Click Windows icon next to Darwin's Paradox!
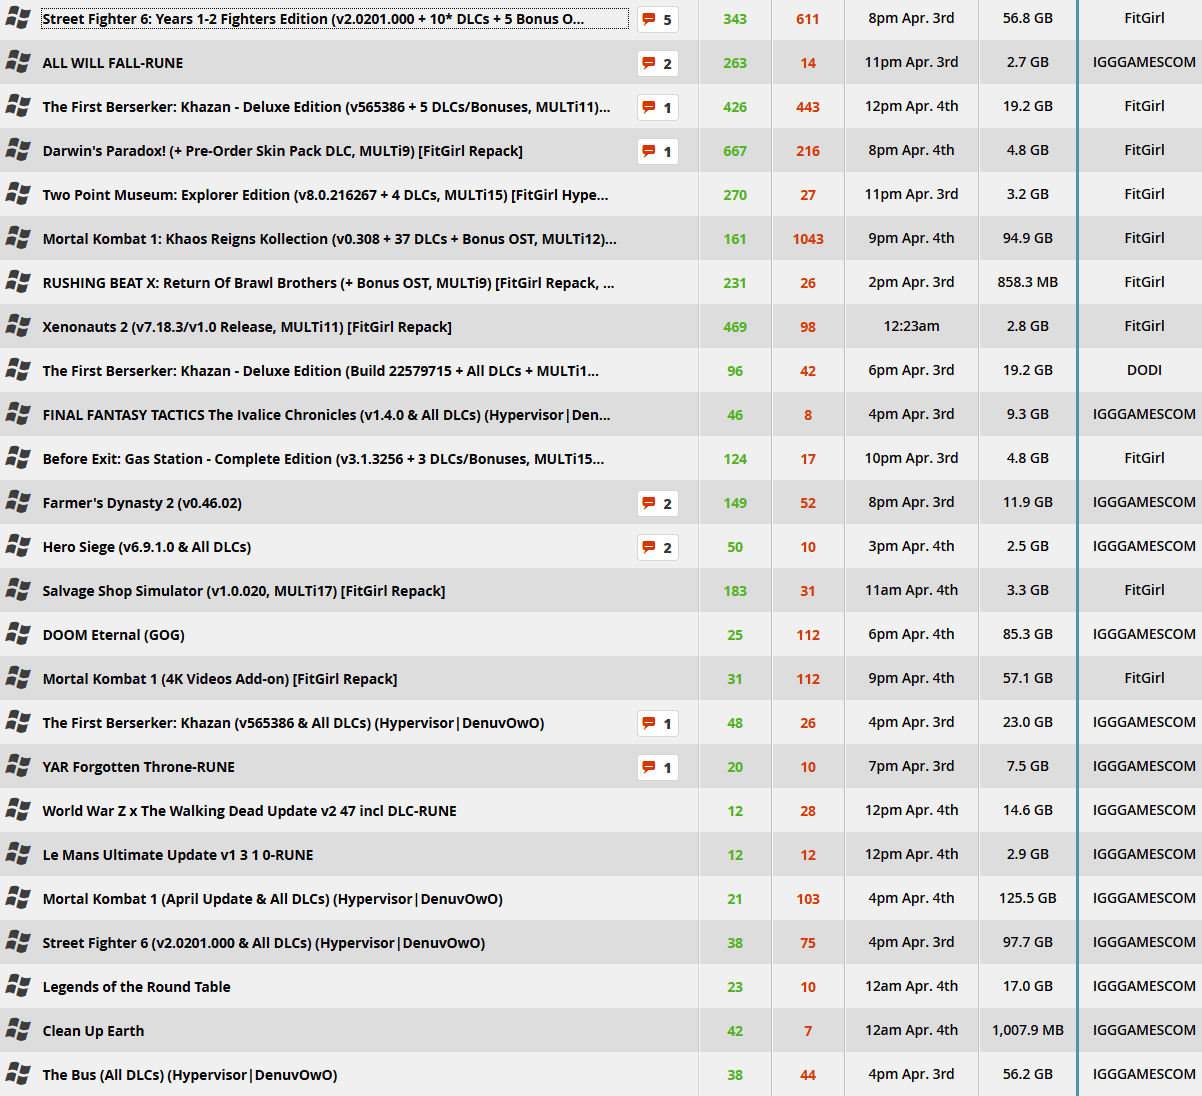 click(18, 150)
